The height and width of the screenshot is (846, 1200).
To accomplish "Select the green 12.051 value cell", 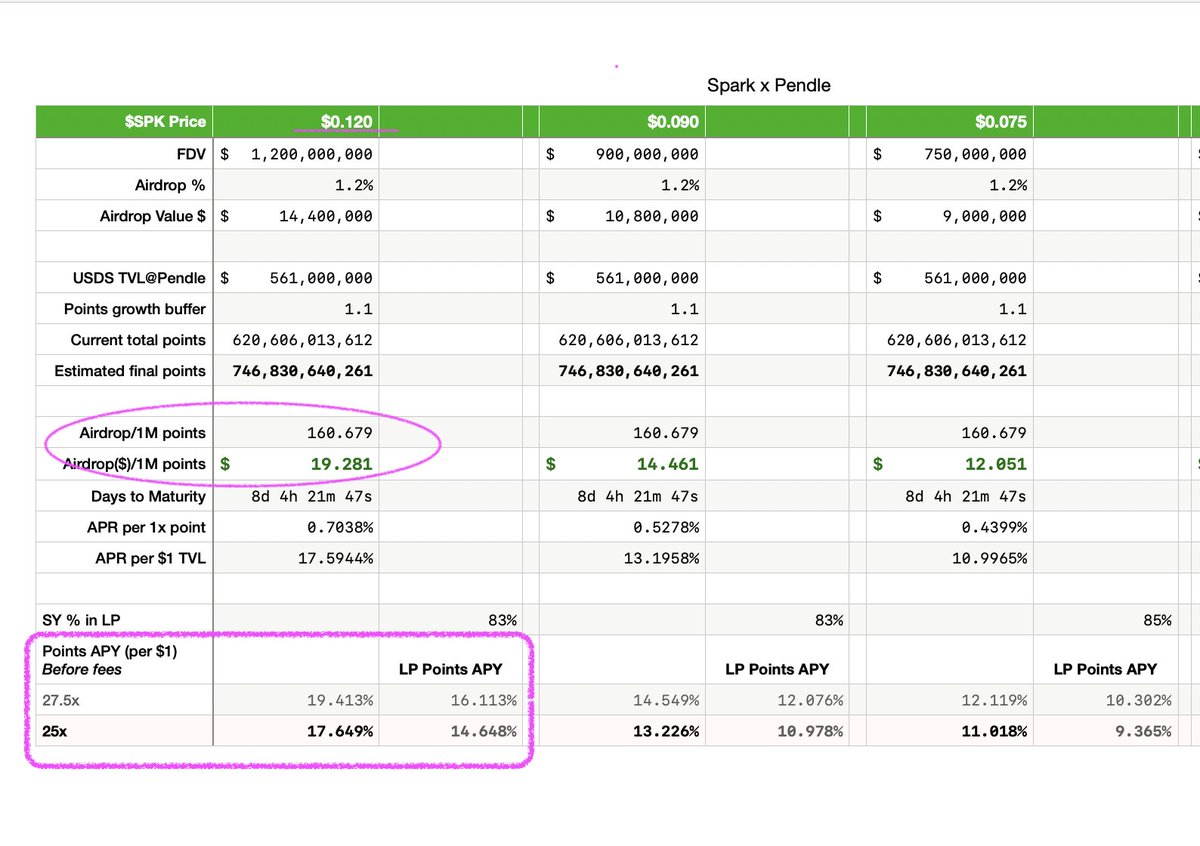I will click(x=949, y=464).
